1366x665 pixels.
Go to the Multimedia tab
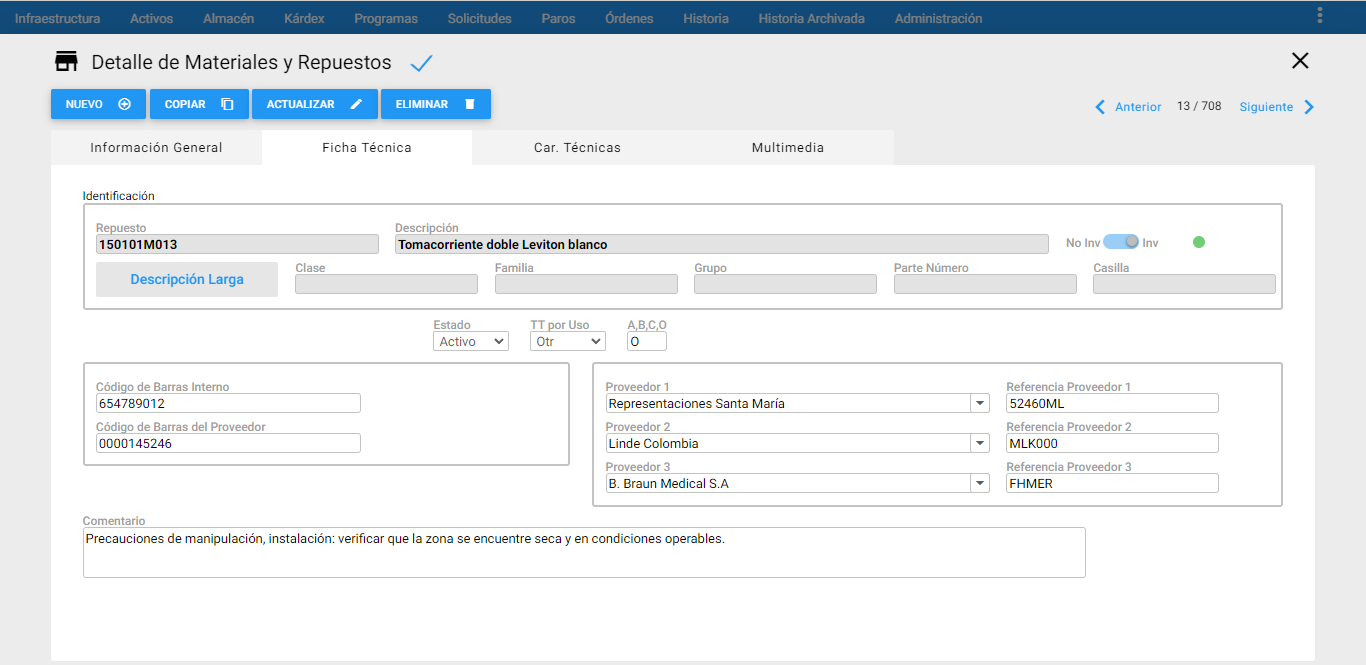pyautogui.click(x=788, y=147)
